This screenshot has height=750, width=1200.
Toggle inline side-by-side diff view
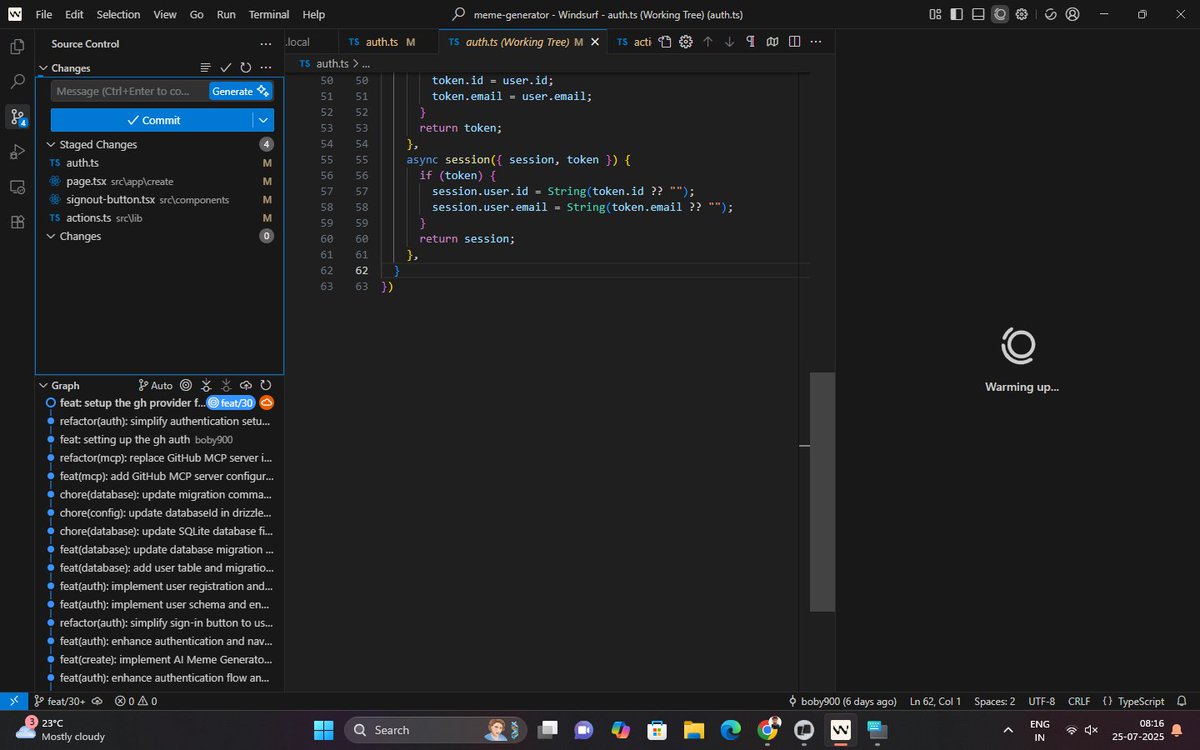(794, 41)
